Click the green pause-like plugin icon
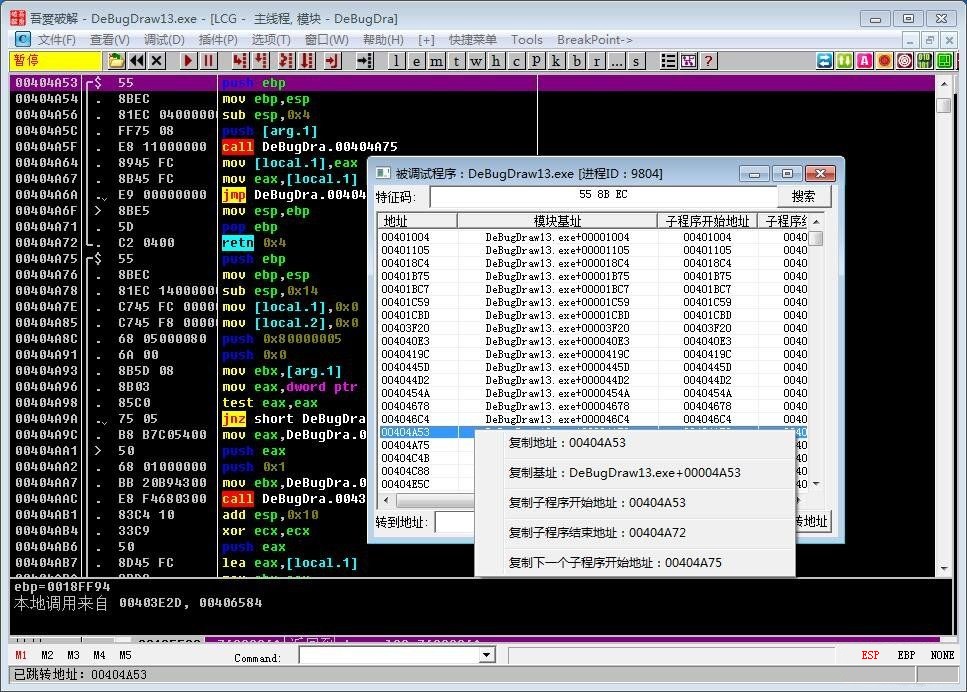Image resolution: width=967 pixels, height=692 pixels. [844, 60]
